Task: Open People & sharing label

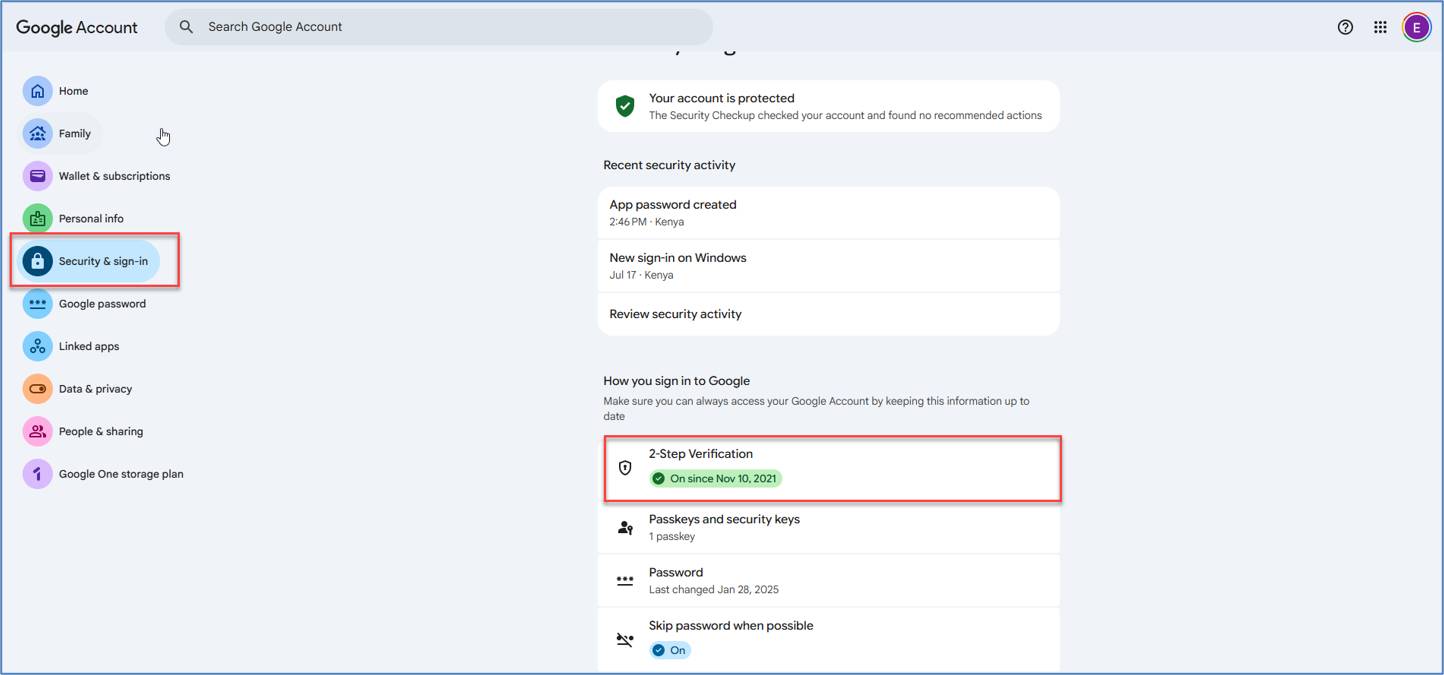Action: click(x=100, y=431)
